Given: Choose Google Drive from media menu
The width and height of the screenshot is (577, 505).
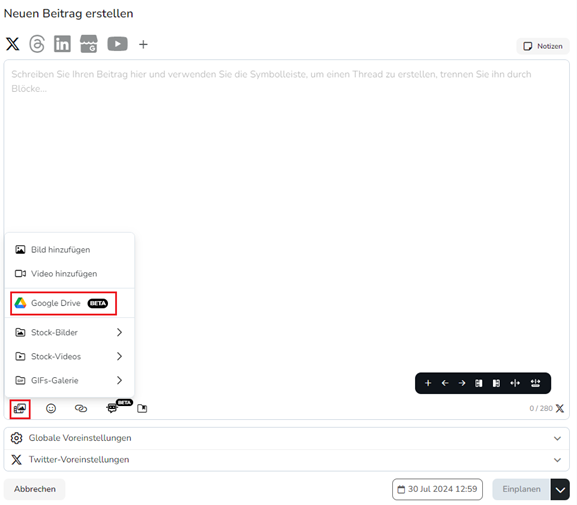Looking at the screenshot, I should pos(63,303).
